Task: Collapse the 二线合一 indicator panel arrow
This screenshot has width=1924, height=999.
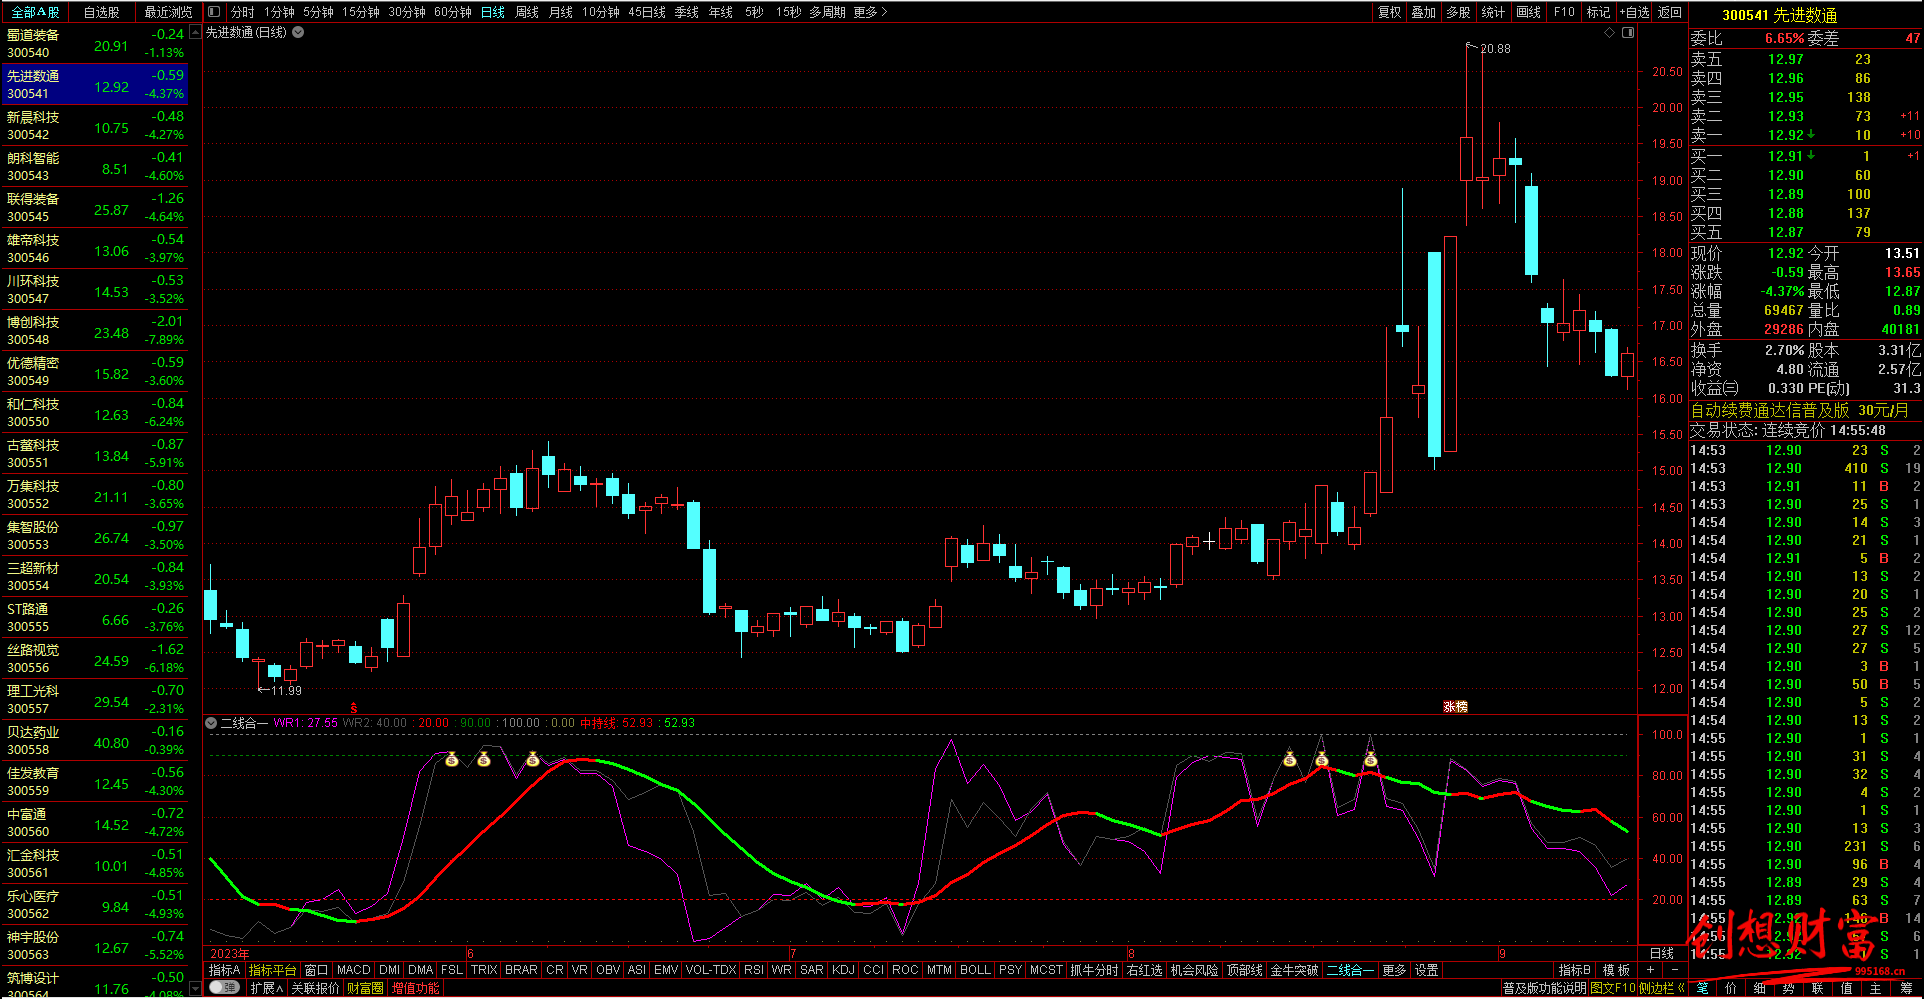Action: tap(211, 723)
